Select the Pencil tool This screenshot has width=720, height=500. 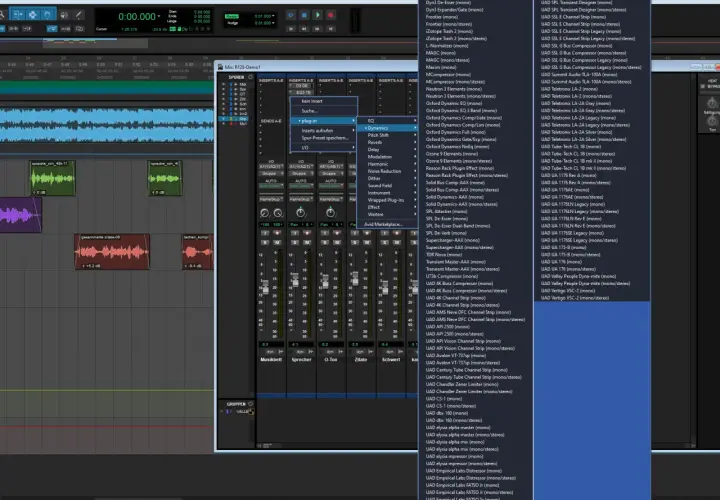79,15
